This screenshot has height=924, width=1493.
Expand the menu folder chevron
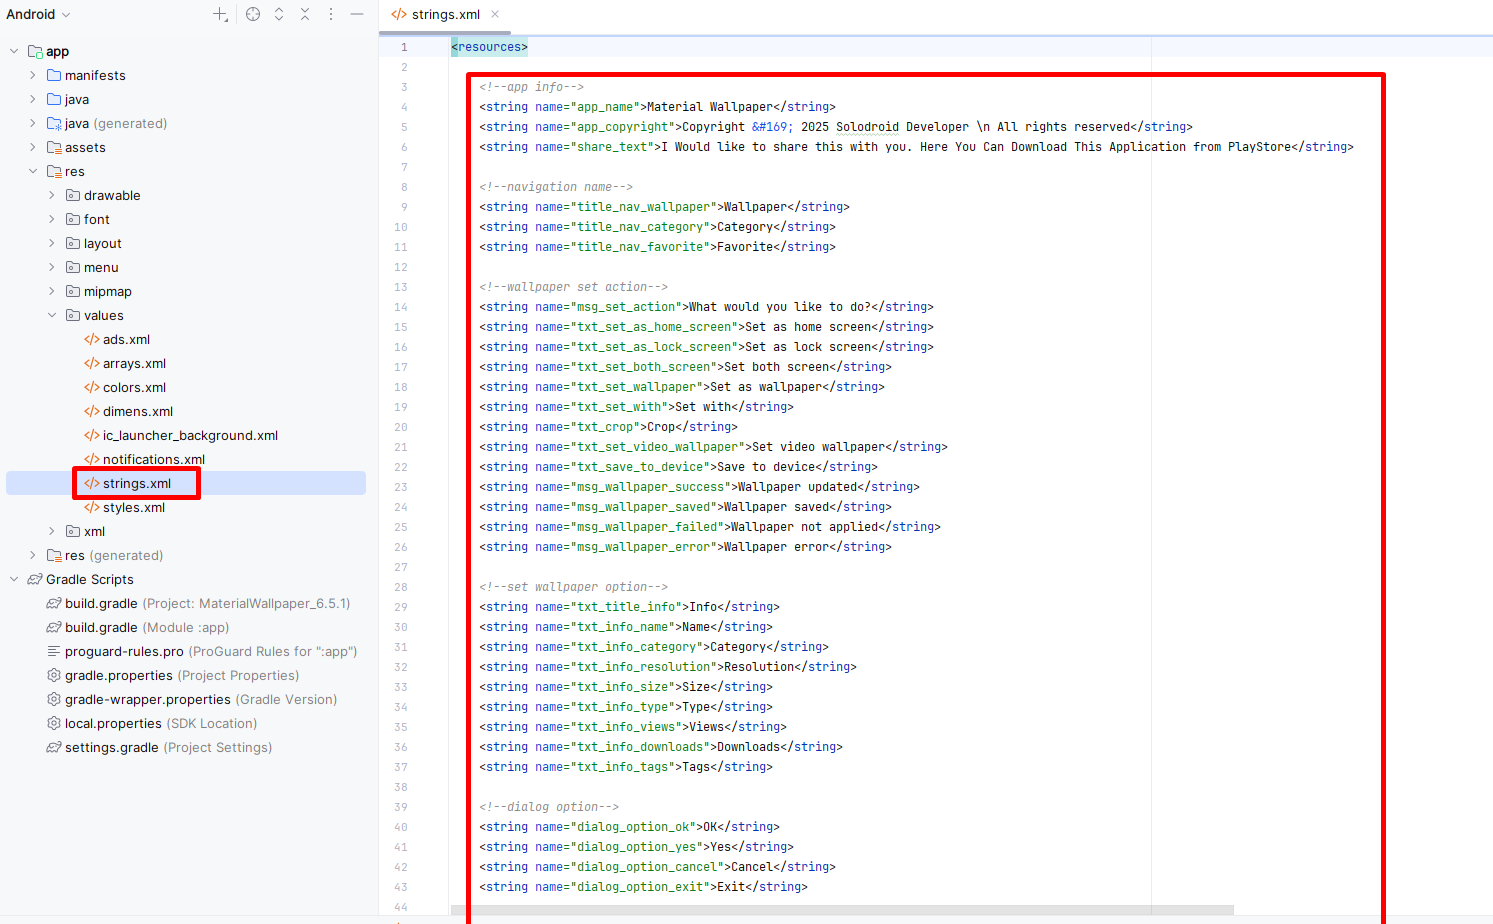point(52,267)
